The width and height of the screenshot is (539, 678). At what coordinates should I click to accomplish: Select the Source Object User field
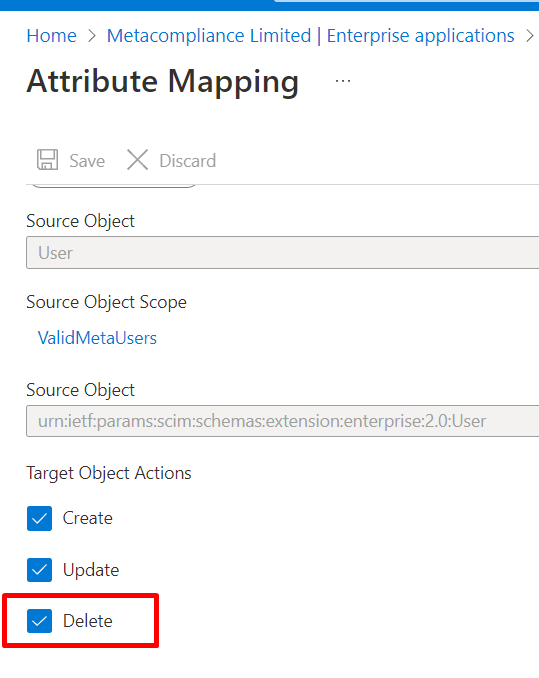283,253
